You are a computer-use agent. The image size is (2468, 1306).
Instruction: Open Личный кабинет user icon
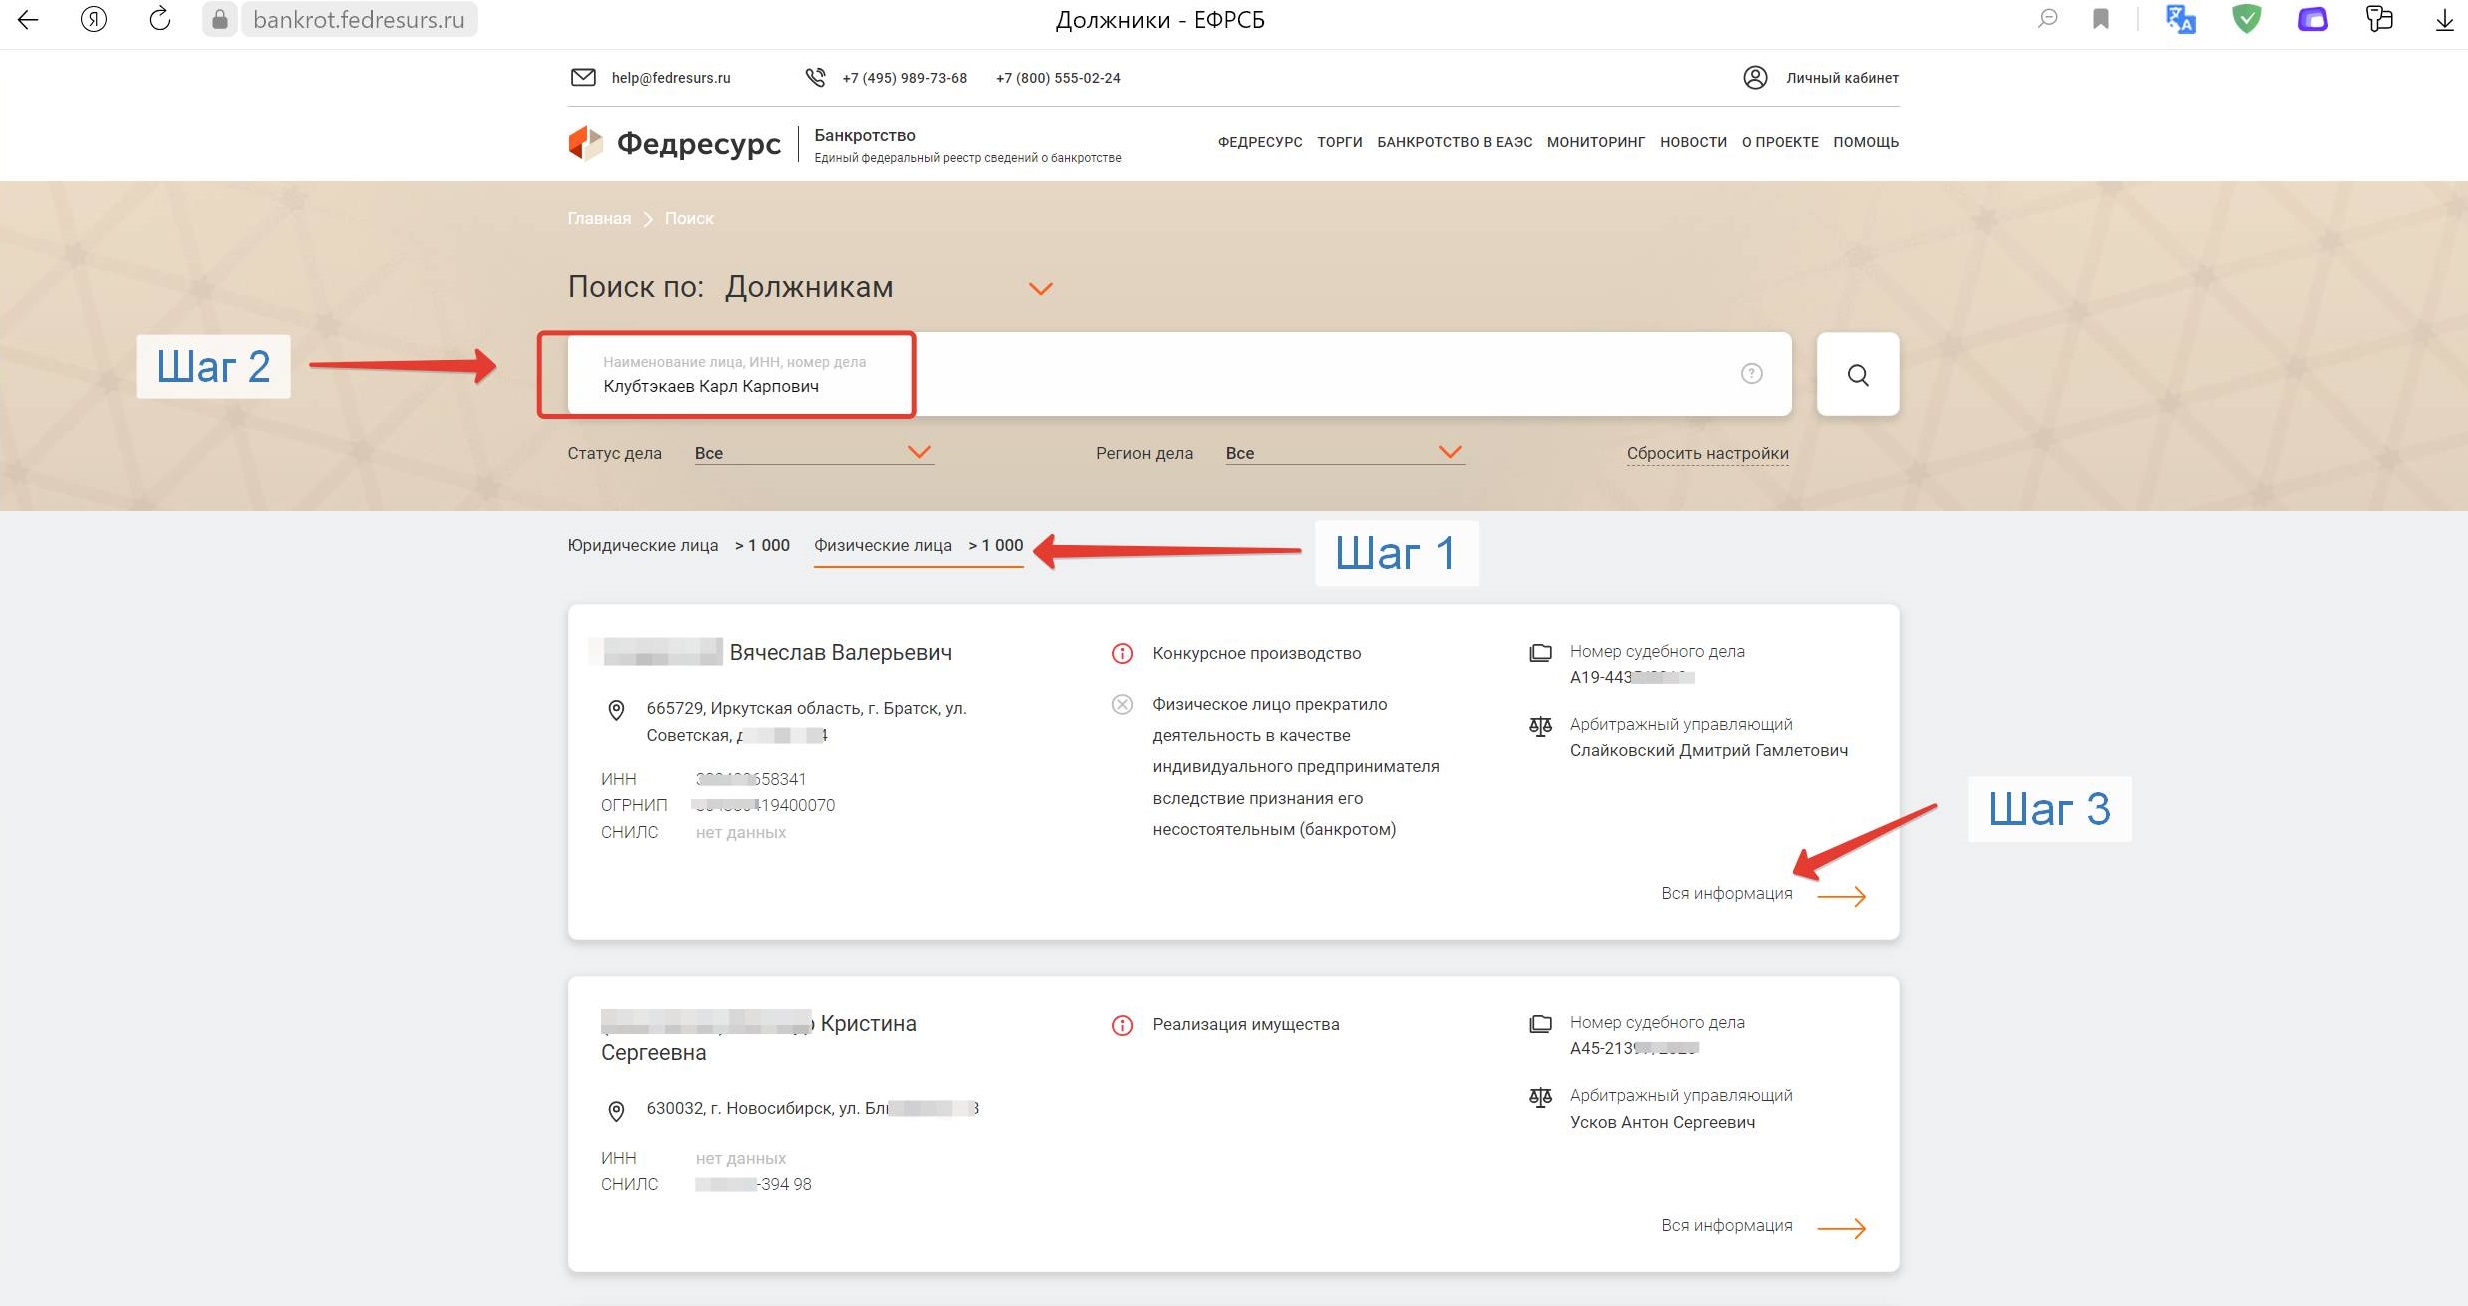tap(1754, 78)
